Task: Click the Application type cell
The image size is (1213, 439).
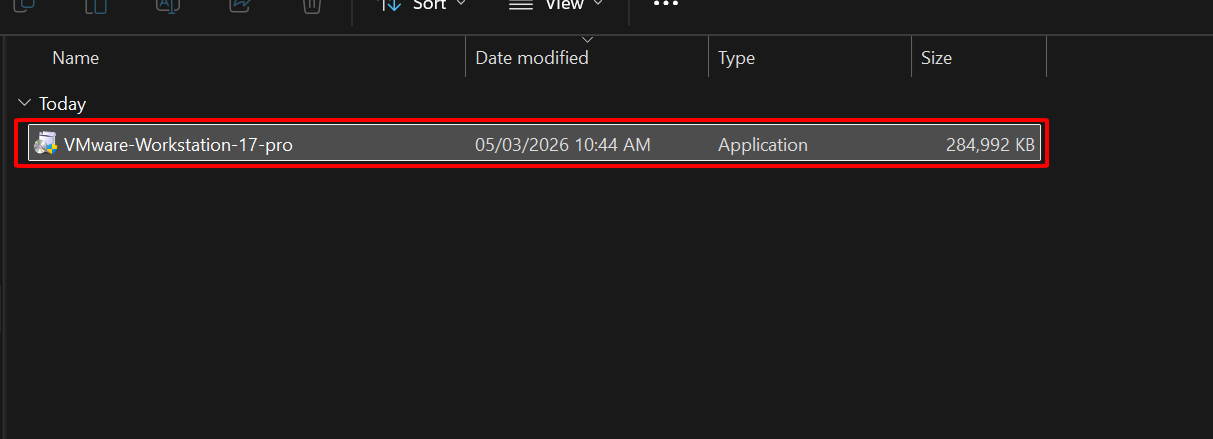Action: click(762, 145)
